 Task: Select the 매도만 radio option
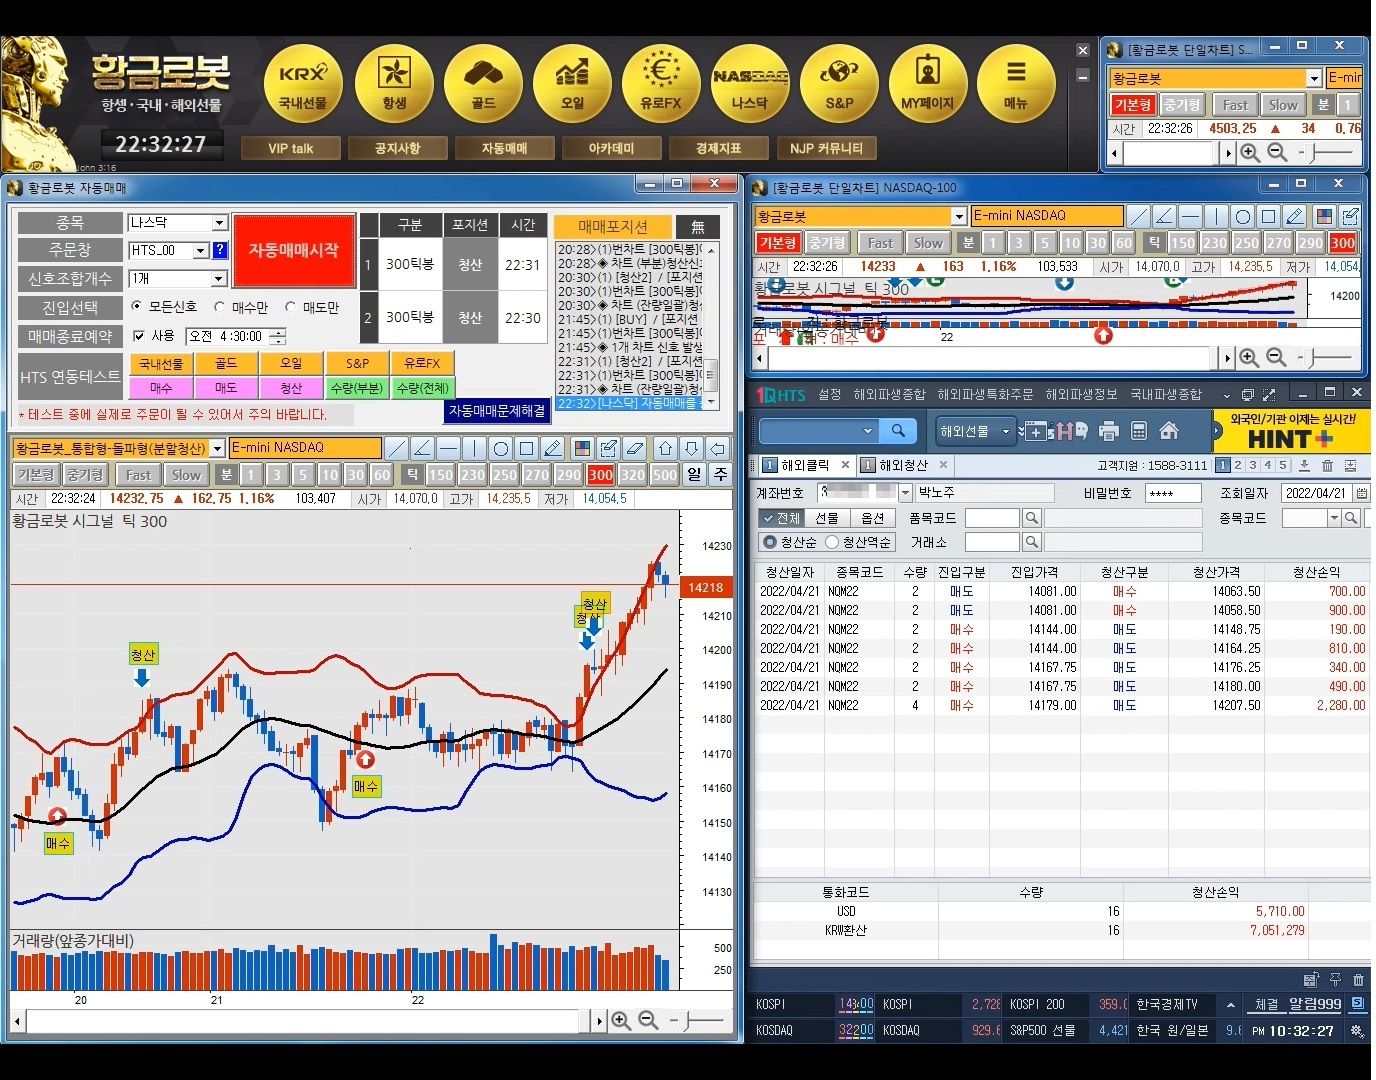290,307
